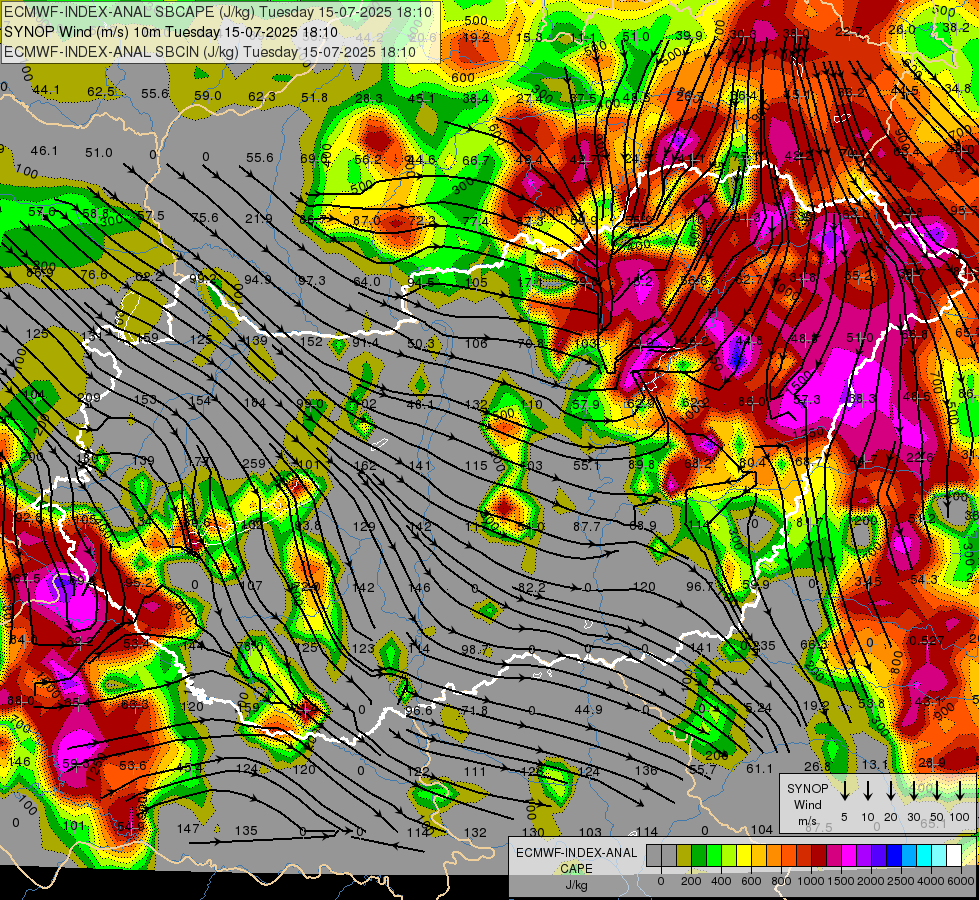Click the 2000 tick on the CAPE scale
The image size is (979, 900).
click(x=872, y=881)
